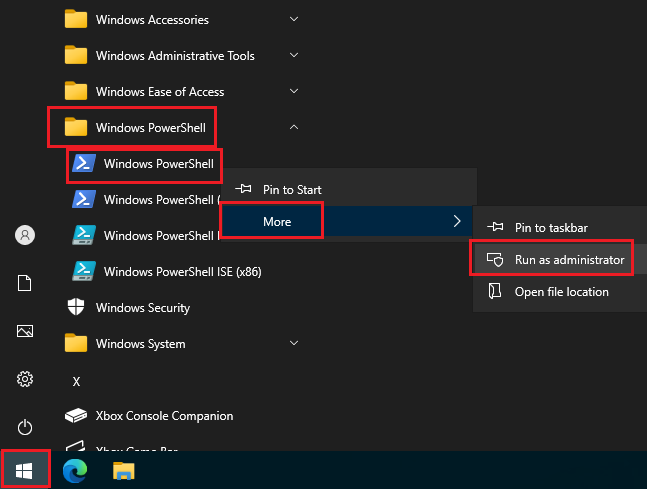This screenshot has height=489, width=647.
Task: Open the More submenu entry
Action: [277, 221]
